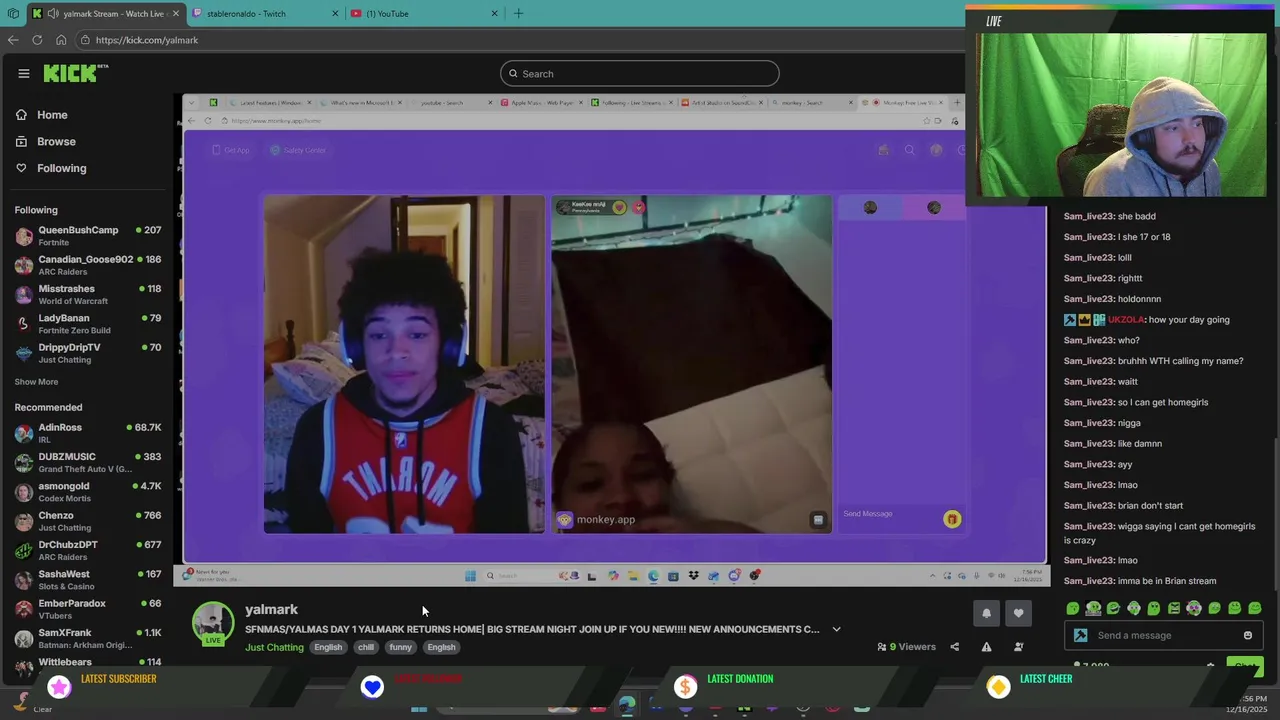
Task: Open the Just Chatting category link
Action: [274, 647]
